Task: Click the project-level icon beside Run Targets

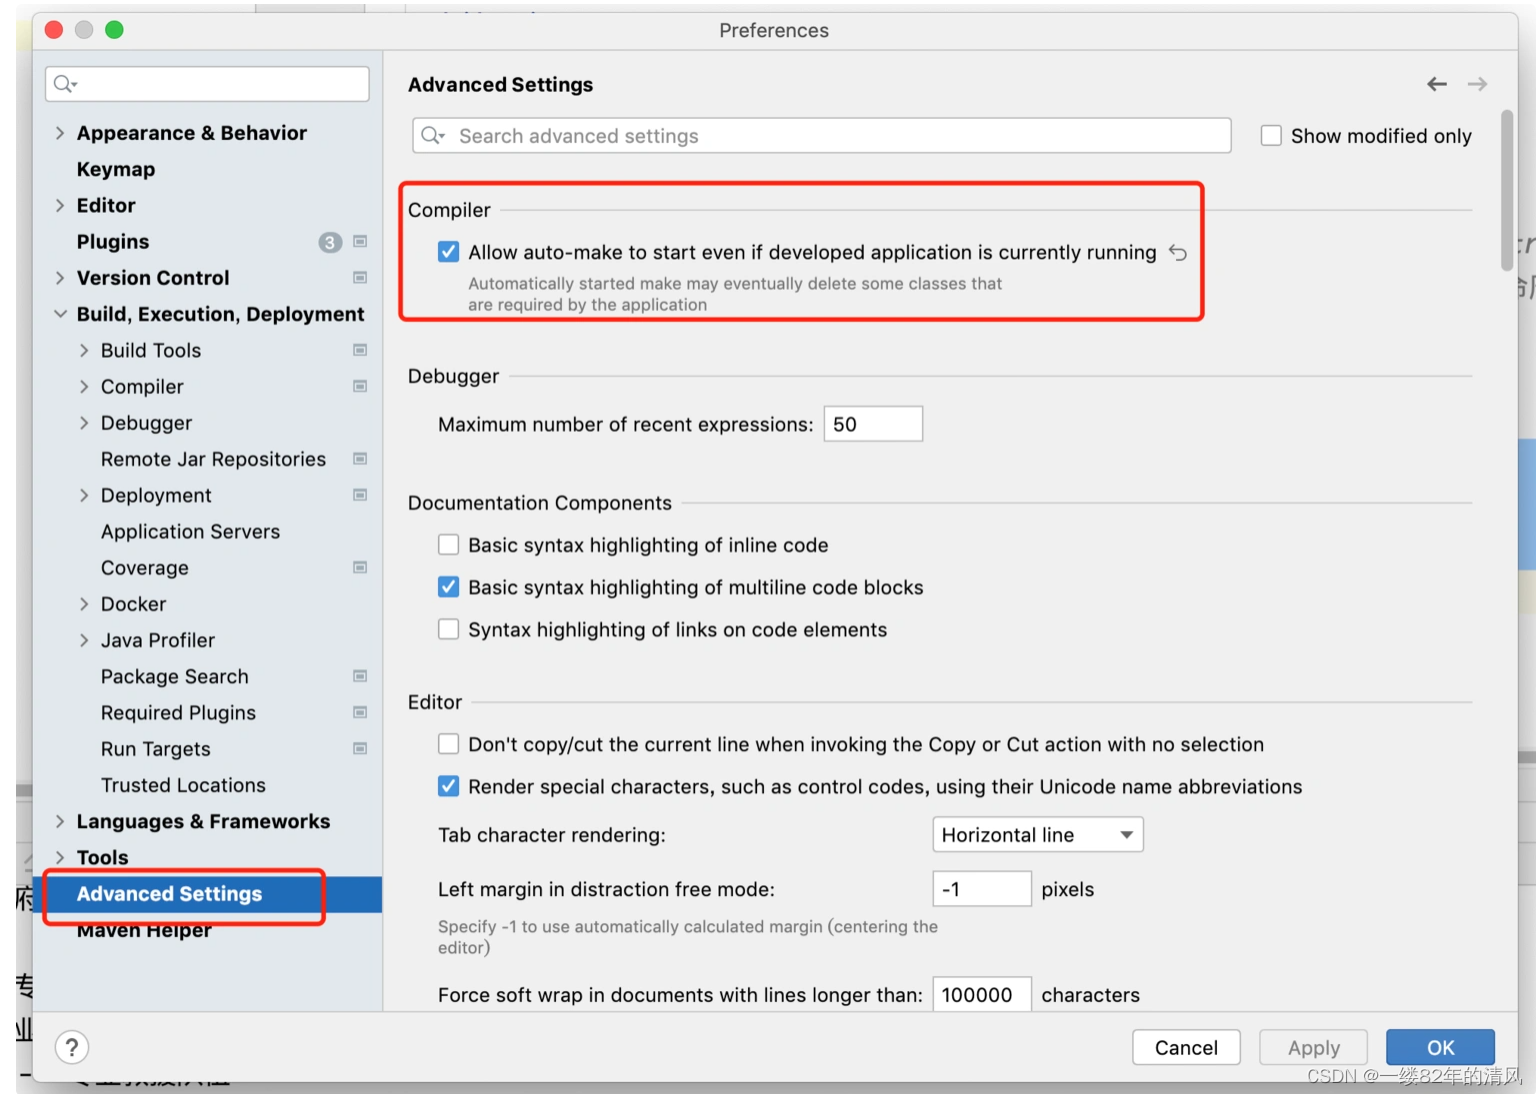Action: point(360,749)
